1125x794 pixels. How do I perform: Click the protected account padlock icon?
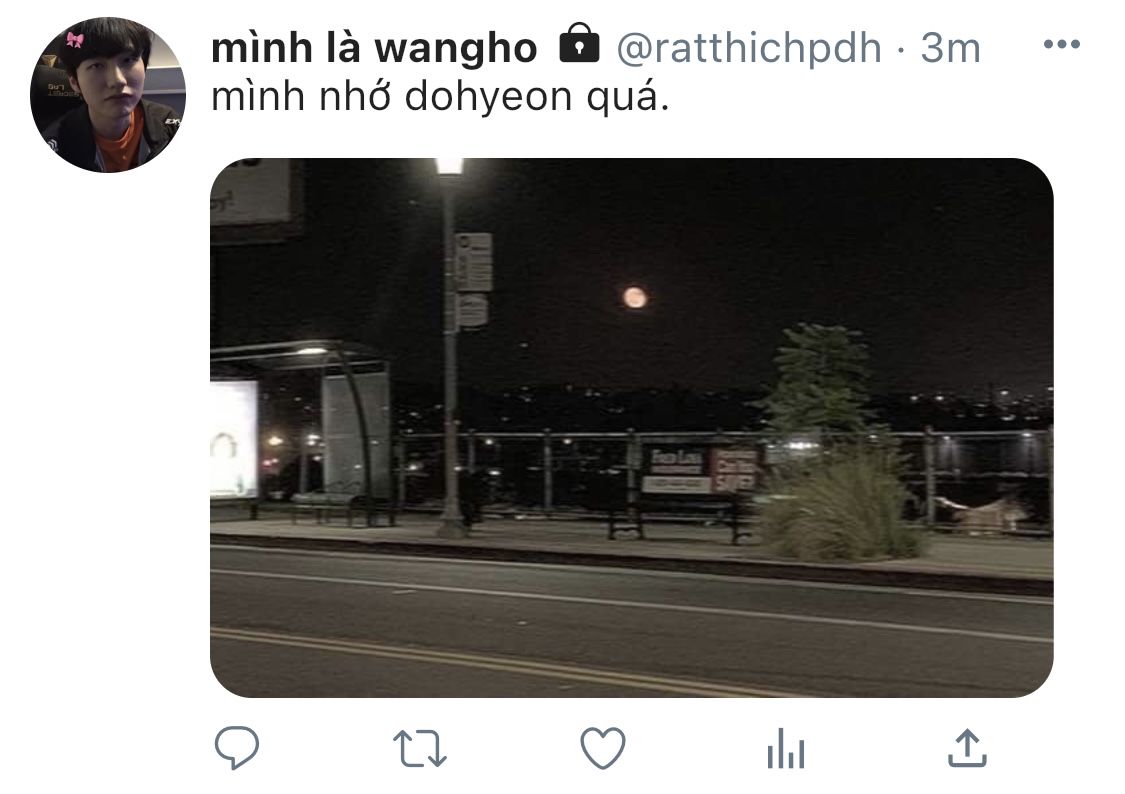(x=579, y=44)
